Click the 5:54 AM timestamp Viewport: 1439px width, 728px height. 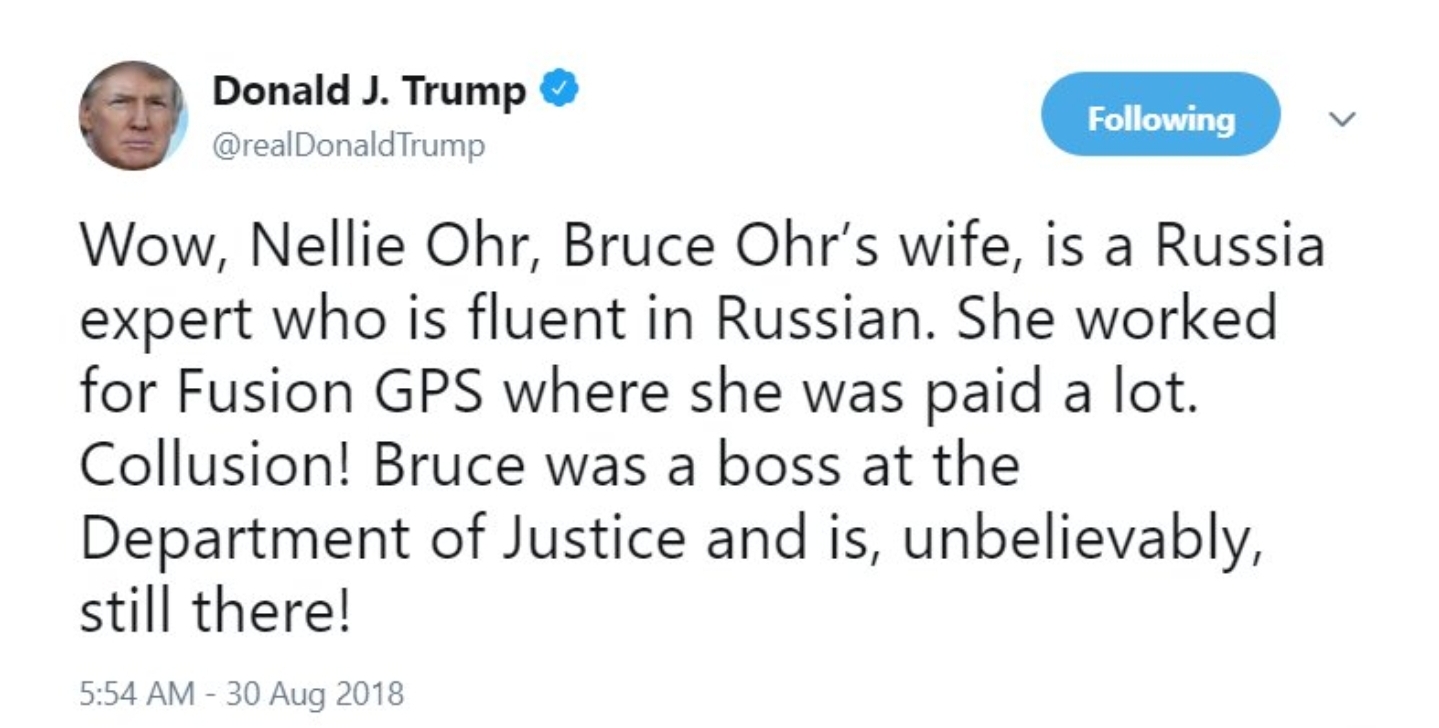point(138,694)
